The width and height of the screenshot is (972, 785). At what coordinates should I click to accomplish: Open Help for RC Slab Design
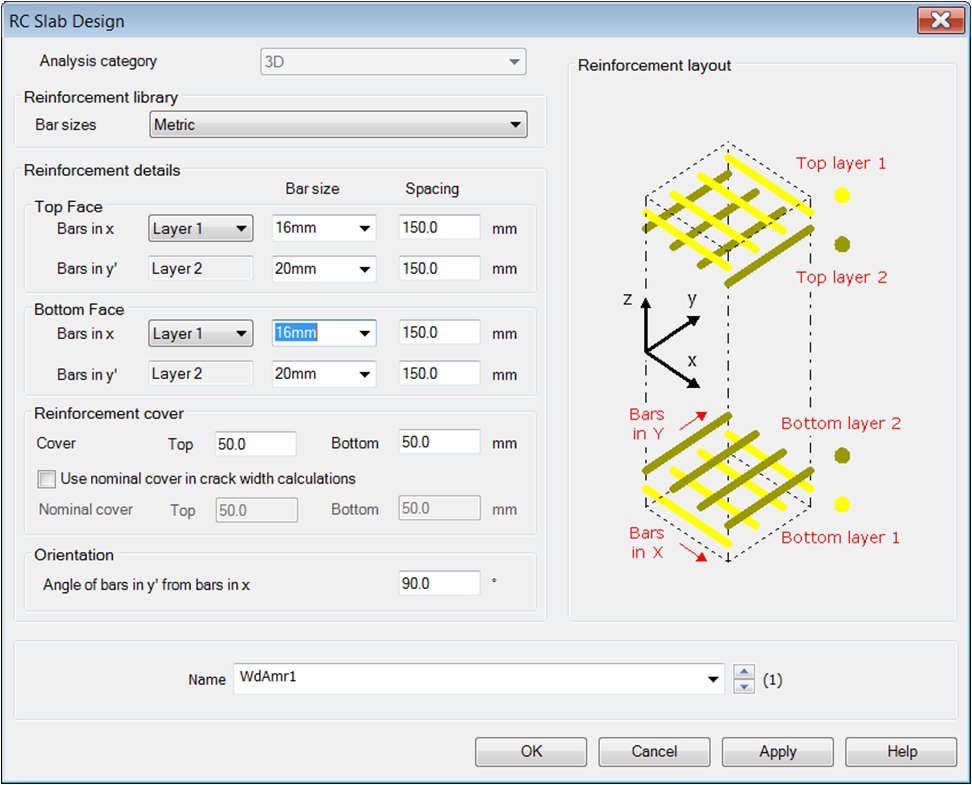tap(901, 752)
